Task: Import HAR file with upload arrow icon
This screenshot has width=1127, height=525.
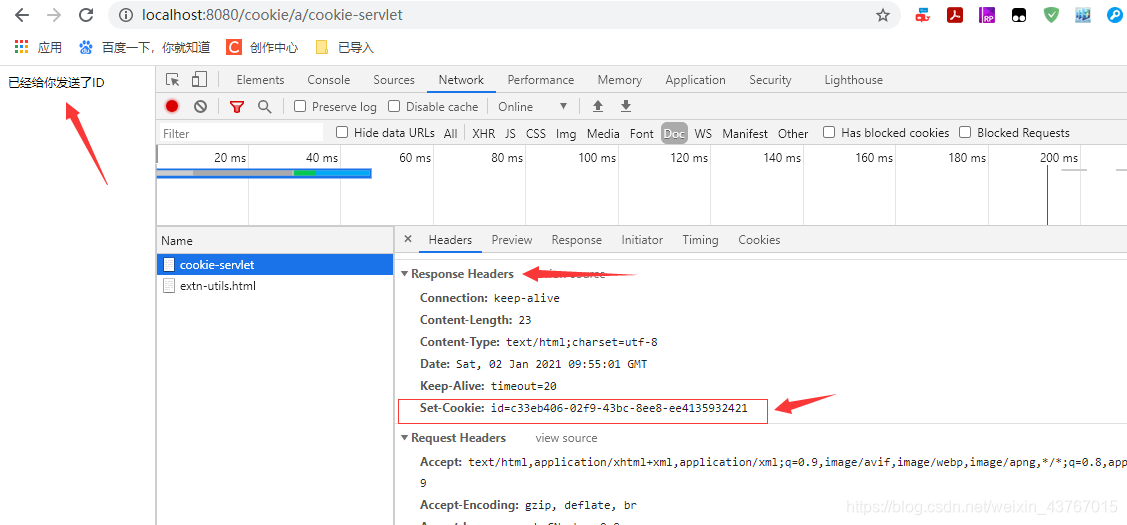Action: pyautogui.click(x=597, y=106)
